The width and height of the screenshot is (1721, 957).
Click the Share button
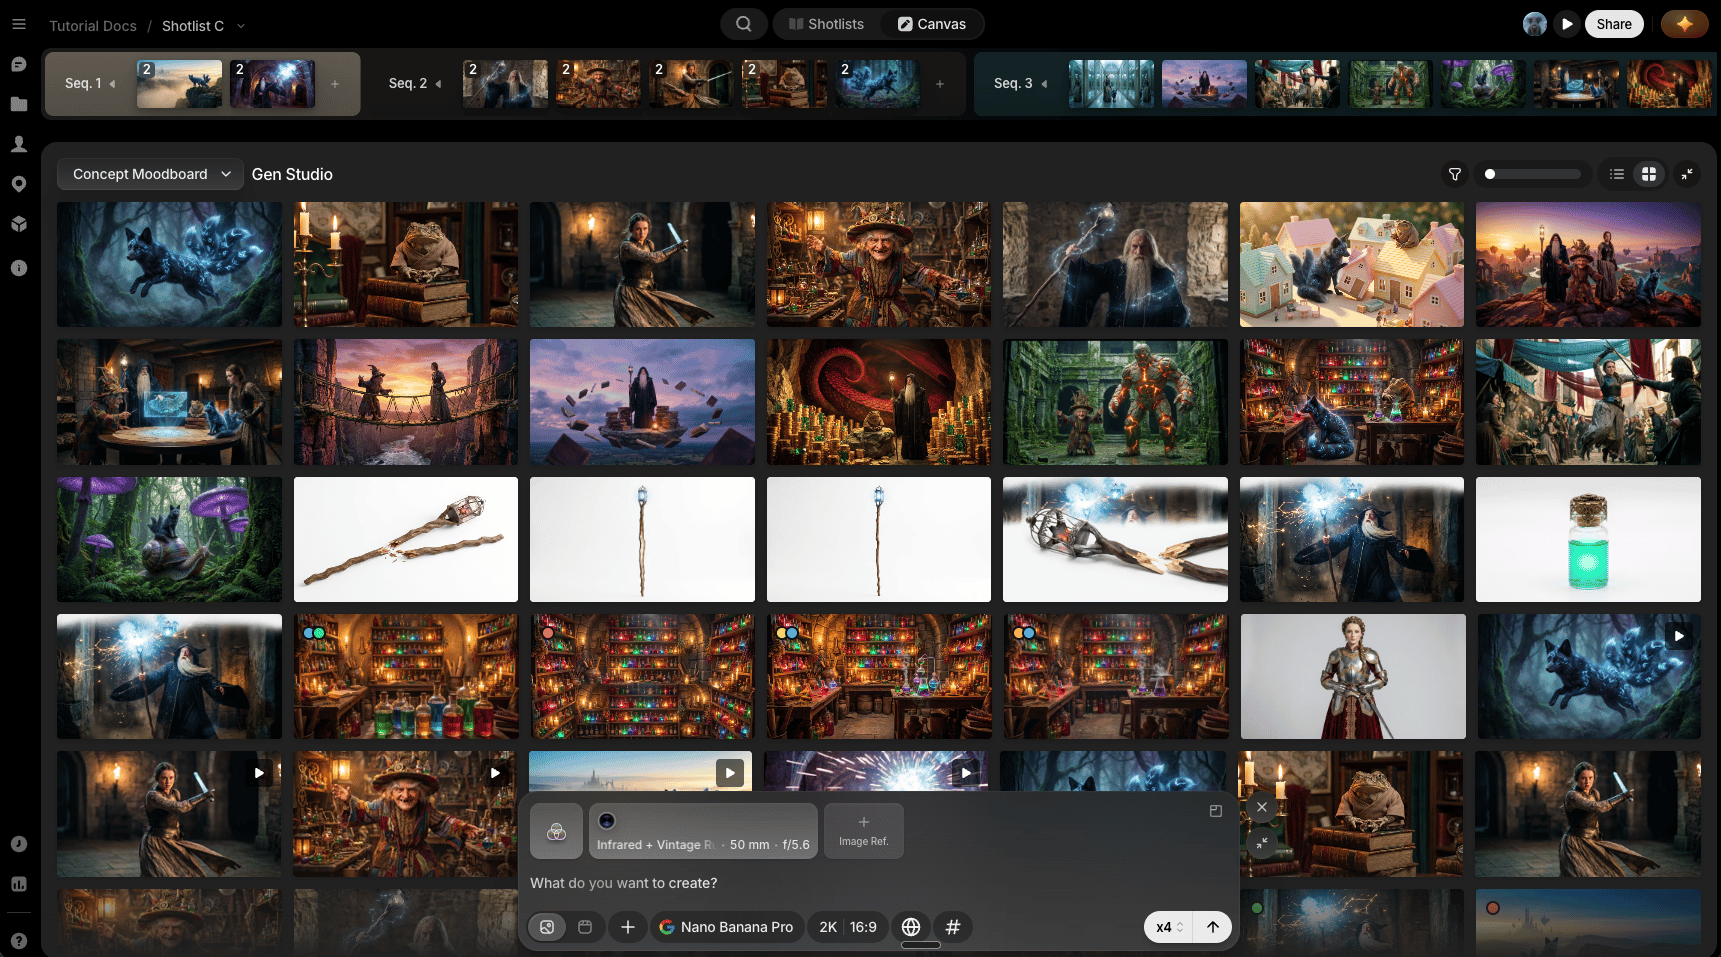click(x=1614, y=24)
